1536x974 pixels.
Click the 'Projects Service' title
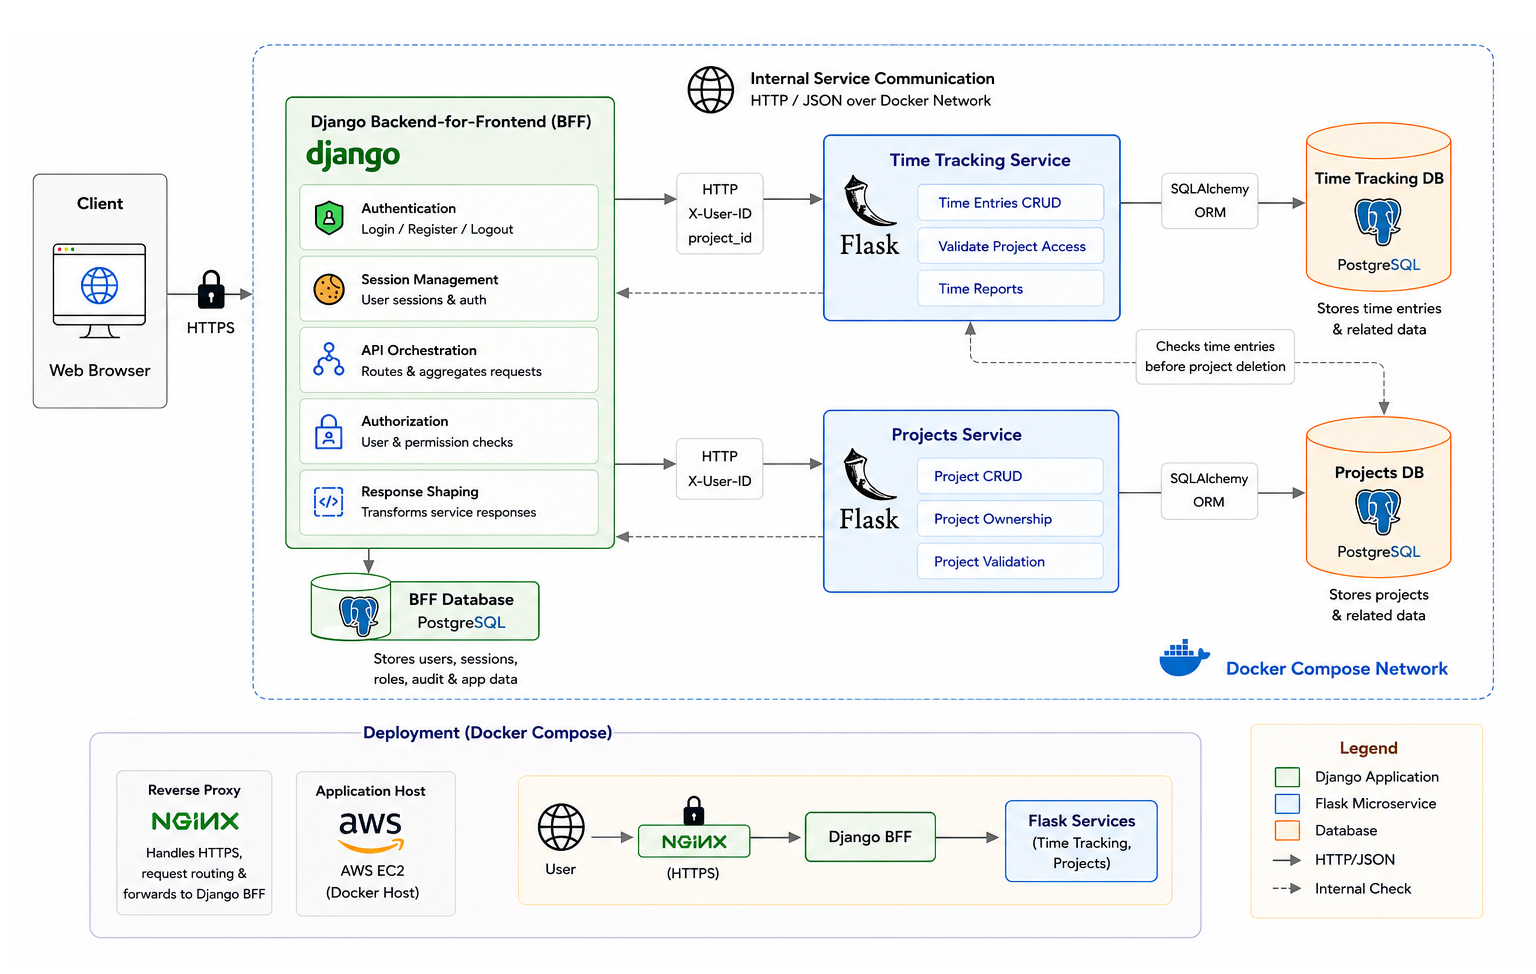pos(957,435)
